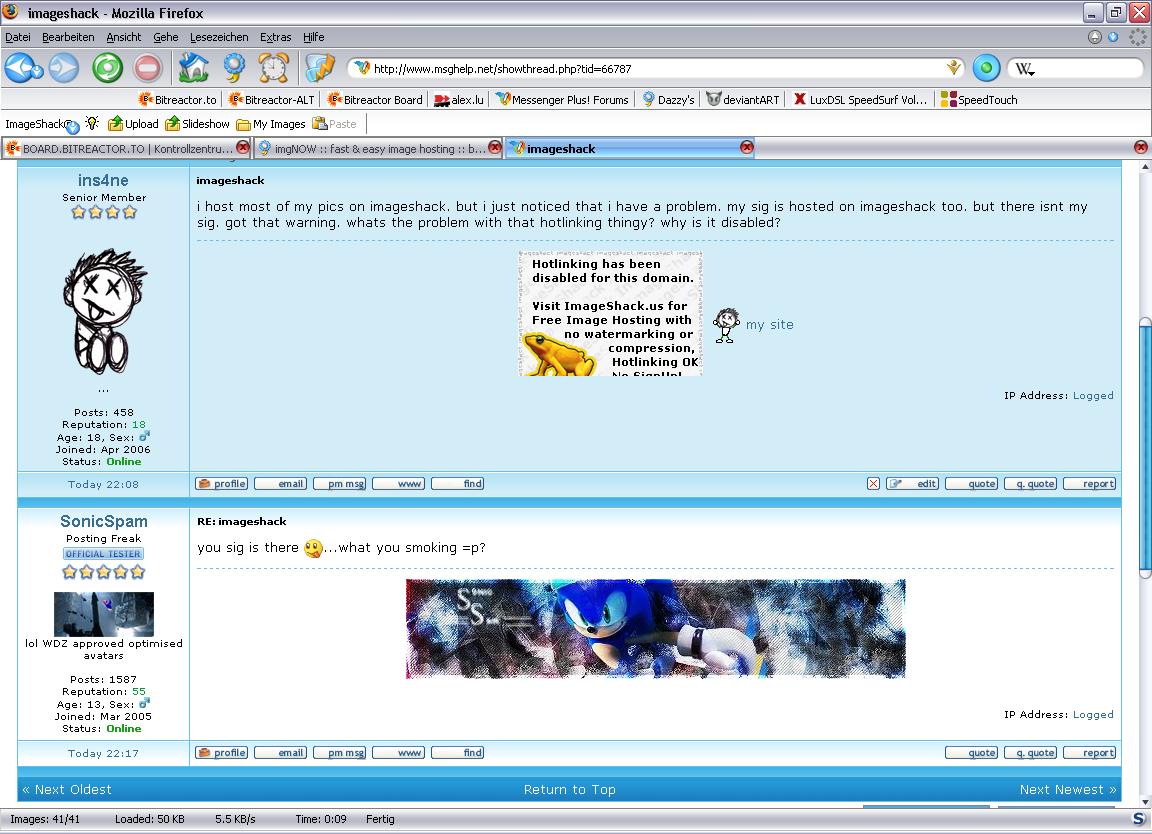Open the ImageShack toolbar dropdown menu
The width and height of the screenshot is (1152, 834).
tap(72, 128)
